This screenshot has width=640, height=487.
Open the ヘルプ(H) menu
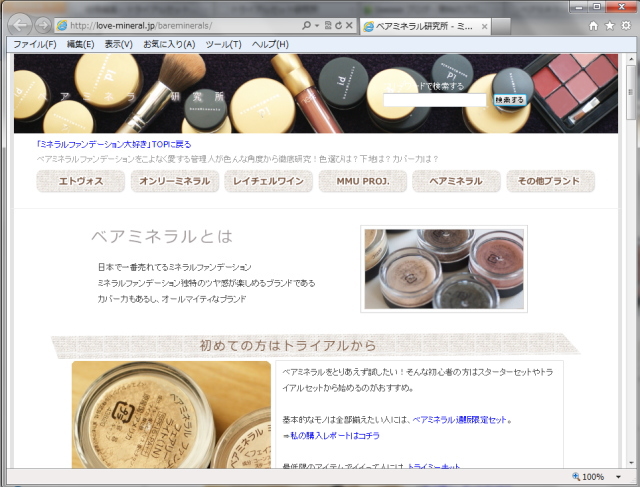tap(270, 44)
